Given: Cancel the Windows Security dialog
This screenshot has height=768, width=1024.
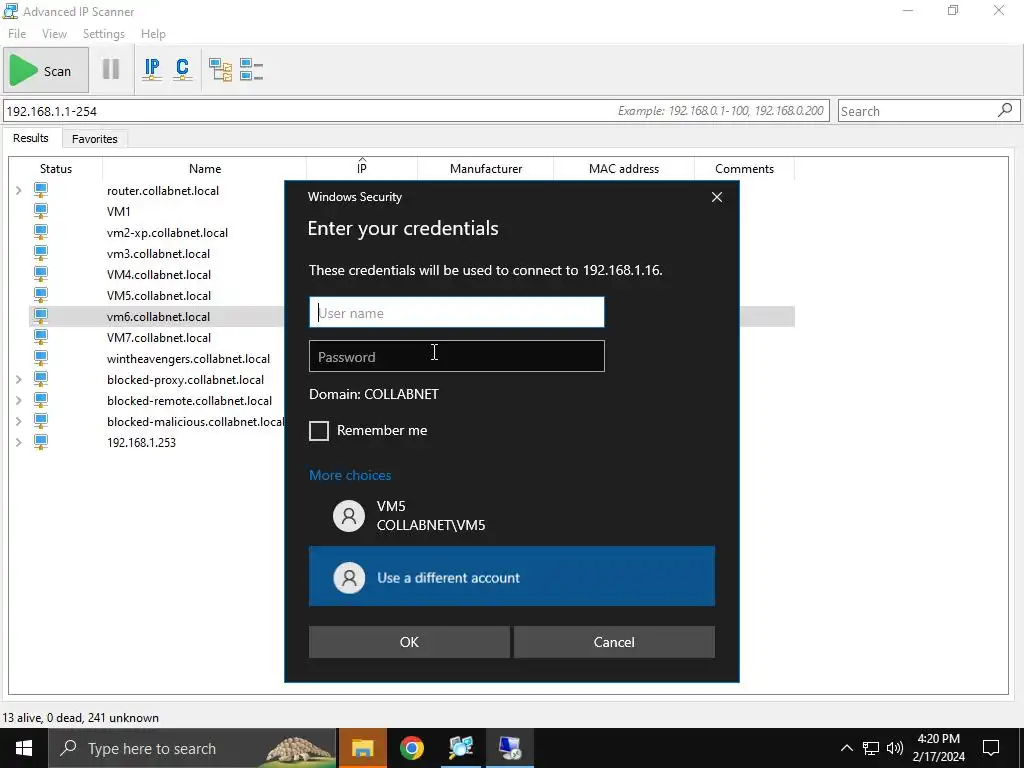Looking at the screenshot, I should pos(614,642).
